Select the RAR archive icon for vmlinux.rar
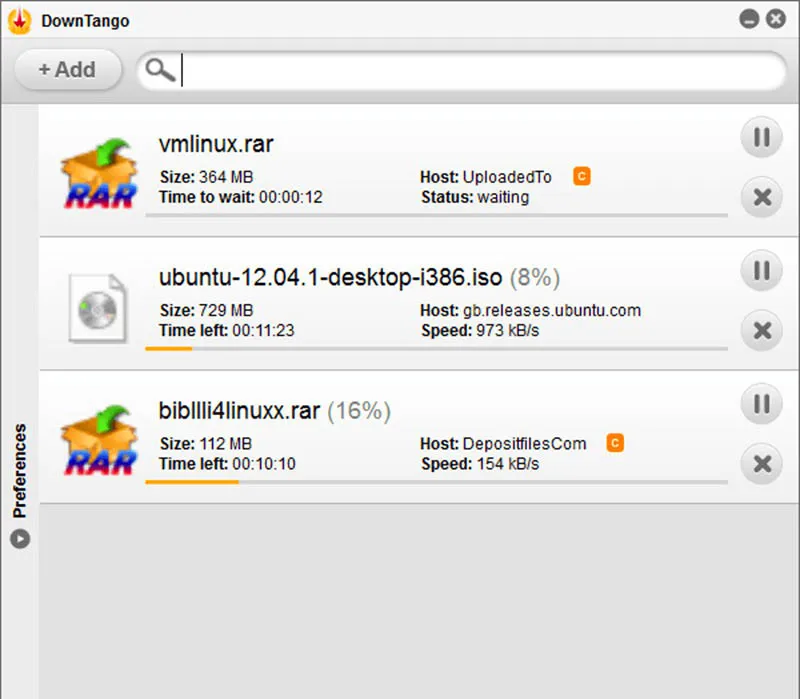 [x=97, y=170]
